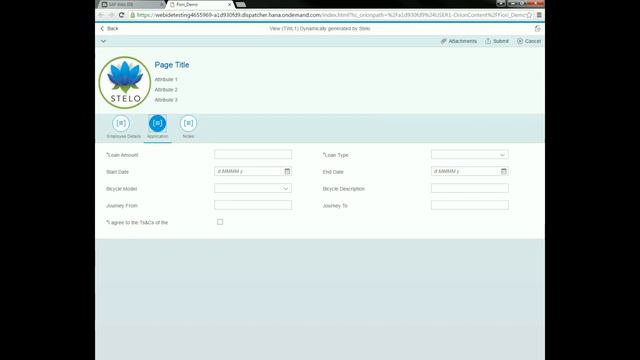Image resolution: width=640 pixels, height=360 pixels.
Task: Click the Journey To field
Action: 470,205
